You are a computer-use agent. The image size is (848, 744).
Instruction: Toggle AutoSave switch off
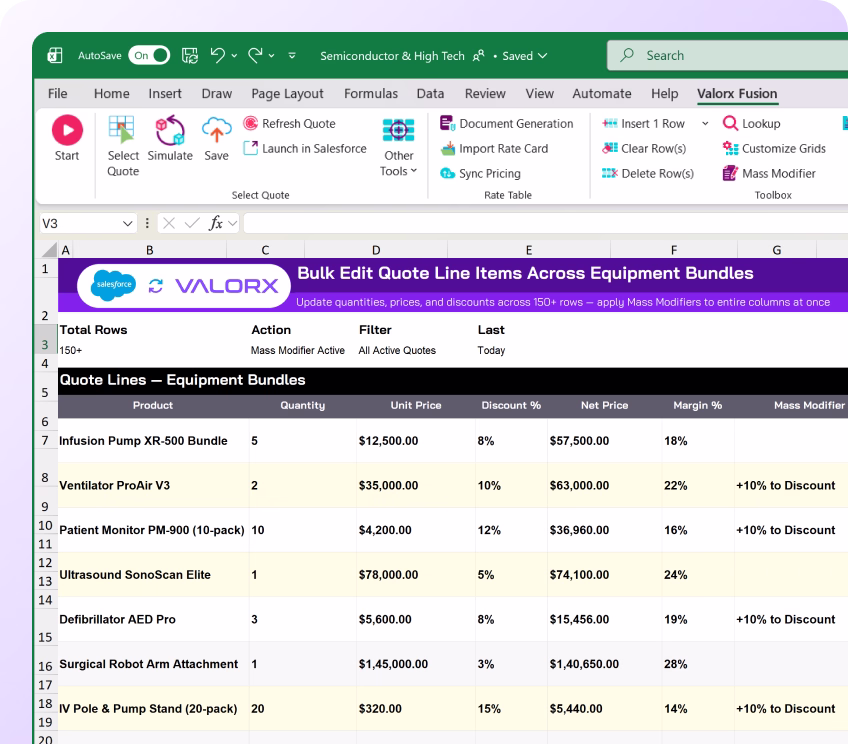[149, 55]
